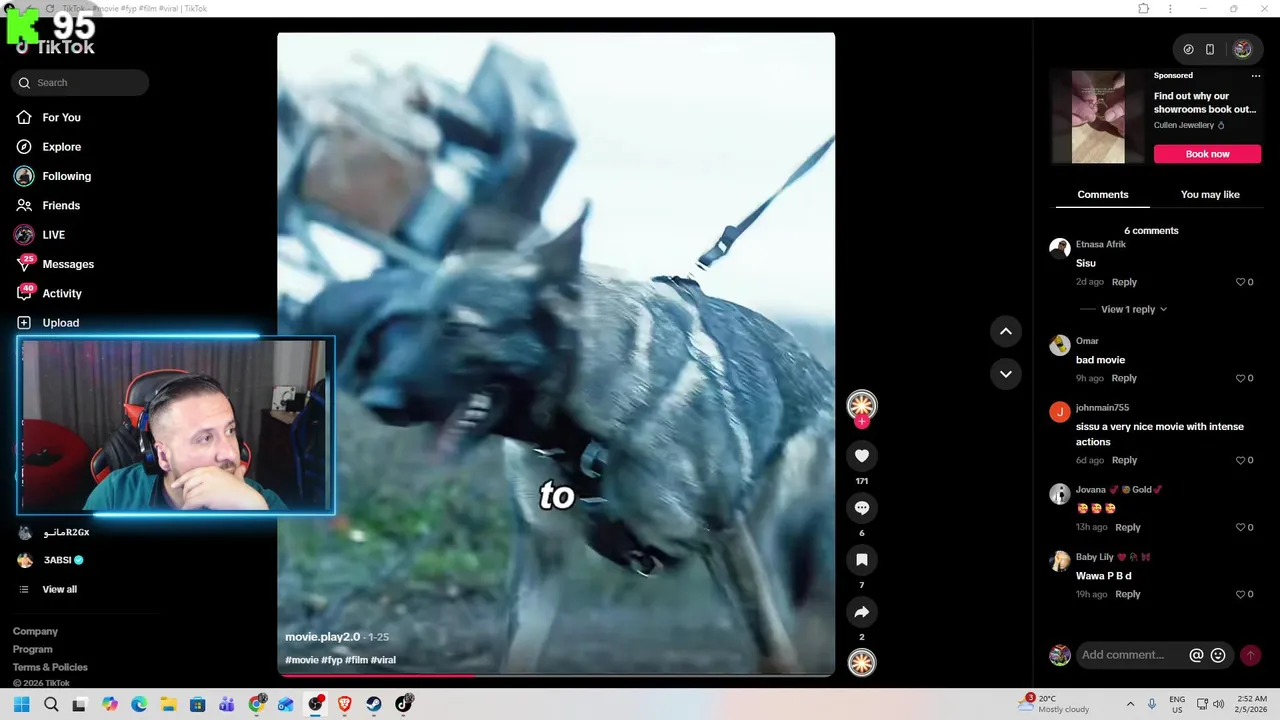Bookmark the video to favorites
The width and height of the screenshot is (1280, 720).
click(x=861, y=560)
